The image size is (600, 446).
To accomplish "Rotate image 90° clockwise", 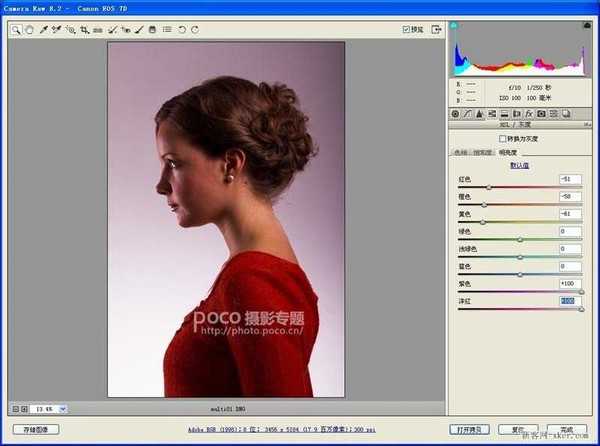I will point(194,30).
